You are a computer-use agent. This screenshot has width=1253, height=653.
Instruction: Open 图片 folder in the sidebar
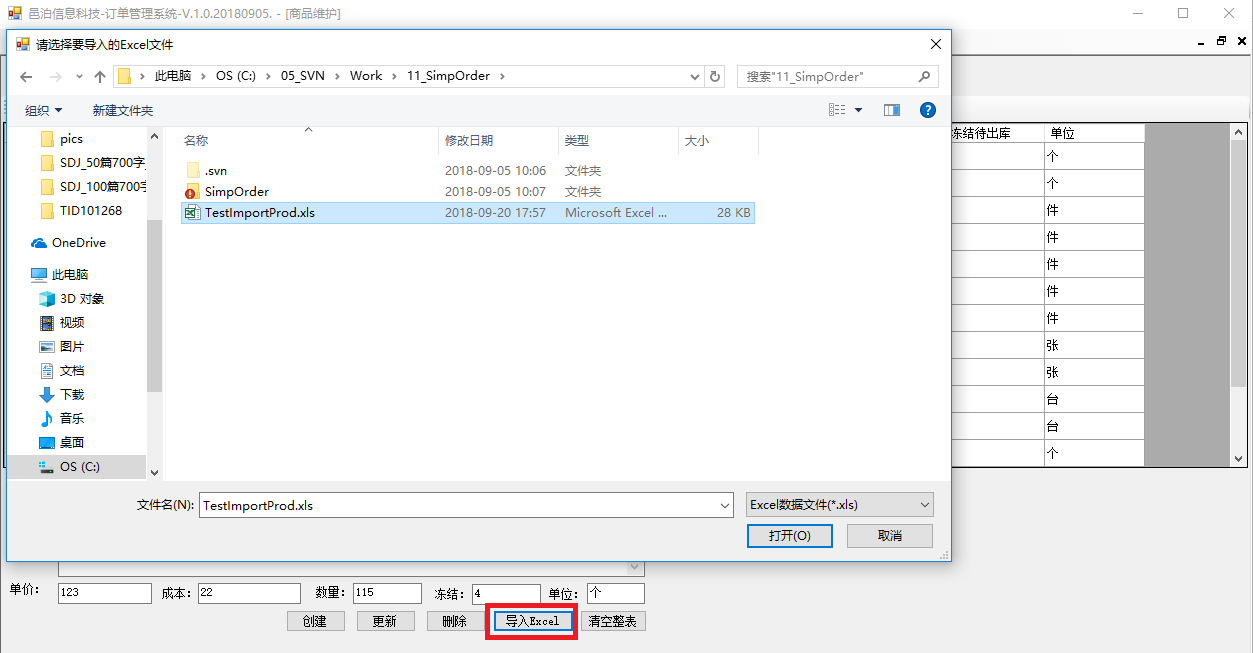click(x=71, y=346)
